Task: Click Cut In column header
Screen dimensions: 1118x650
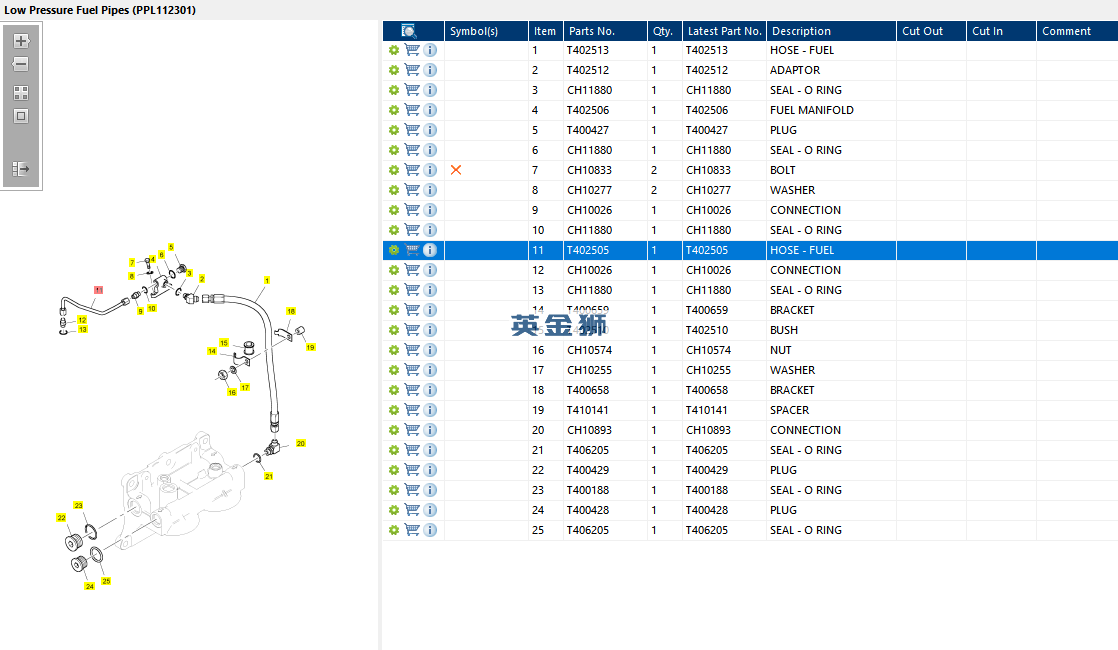Action: click(1001, 31)
